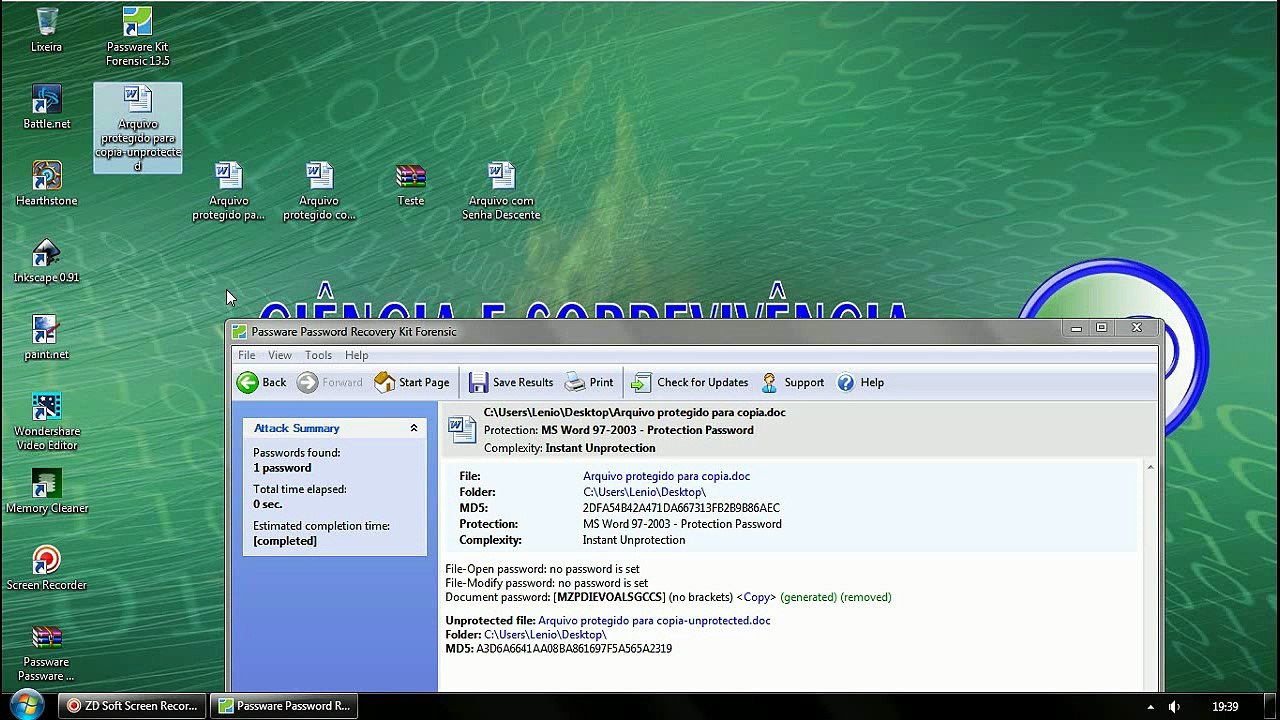Screen dimensions: 1280x720
Task: Check for Updates in the Passware toolbar
Action: 689,382
